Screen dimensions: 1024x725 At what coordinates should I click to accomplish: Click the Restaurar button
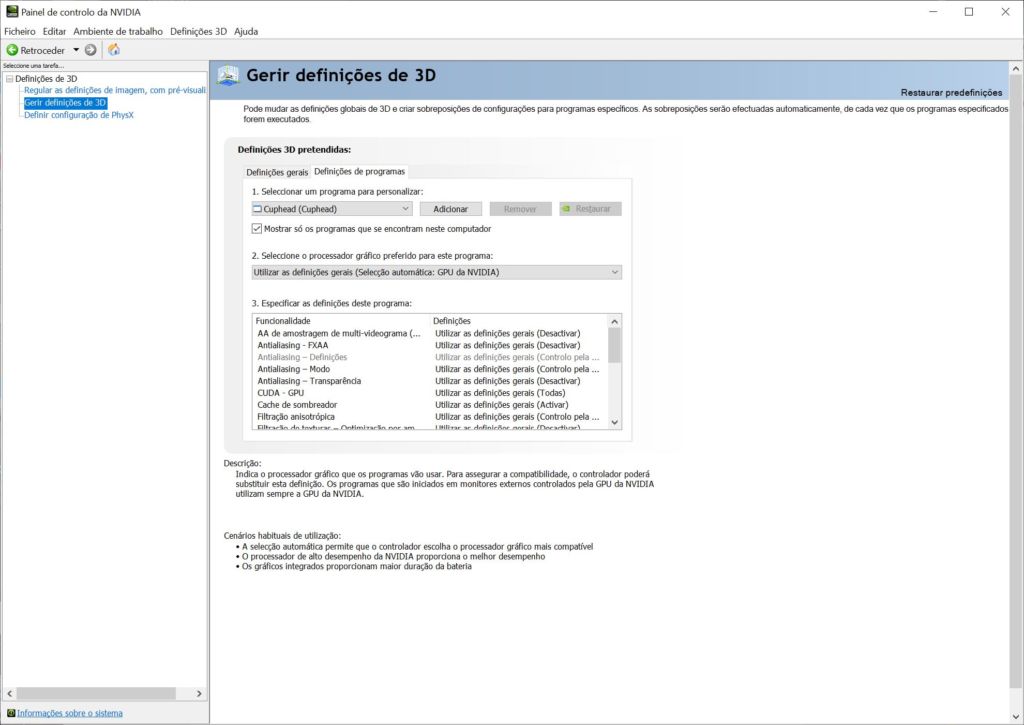tap(590, 209)
